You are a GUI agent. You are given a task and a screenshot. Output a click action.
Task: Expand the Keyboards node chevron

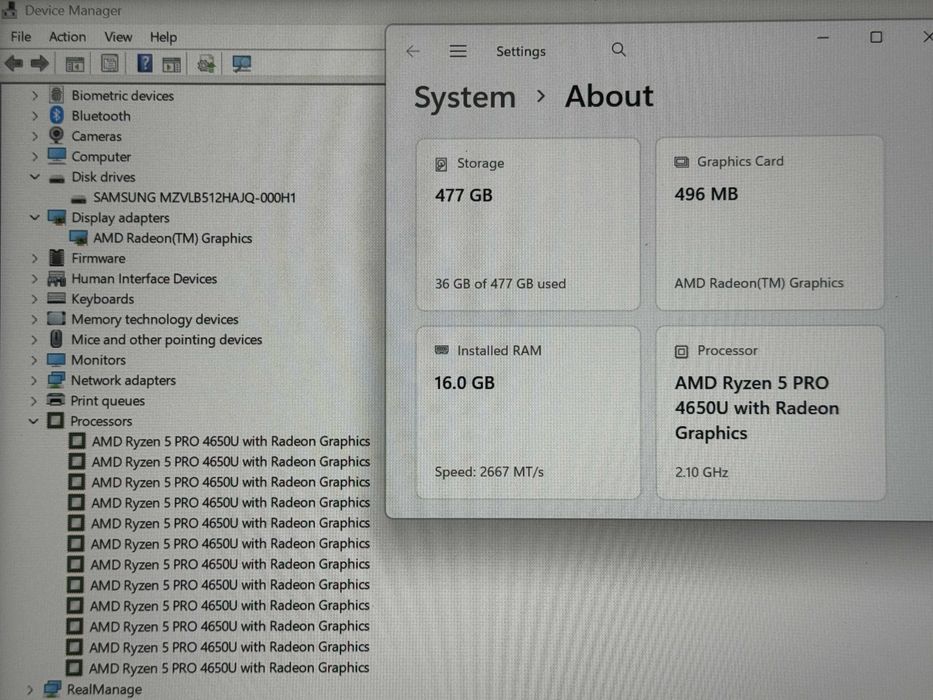34,299
